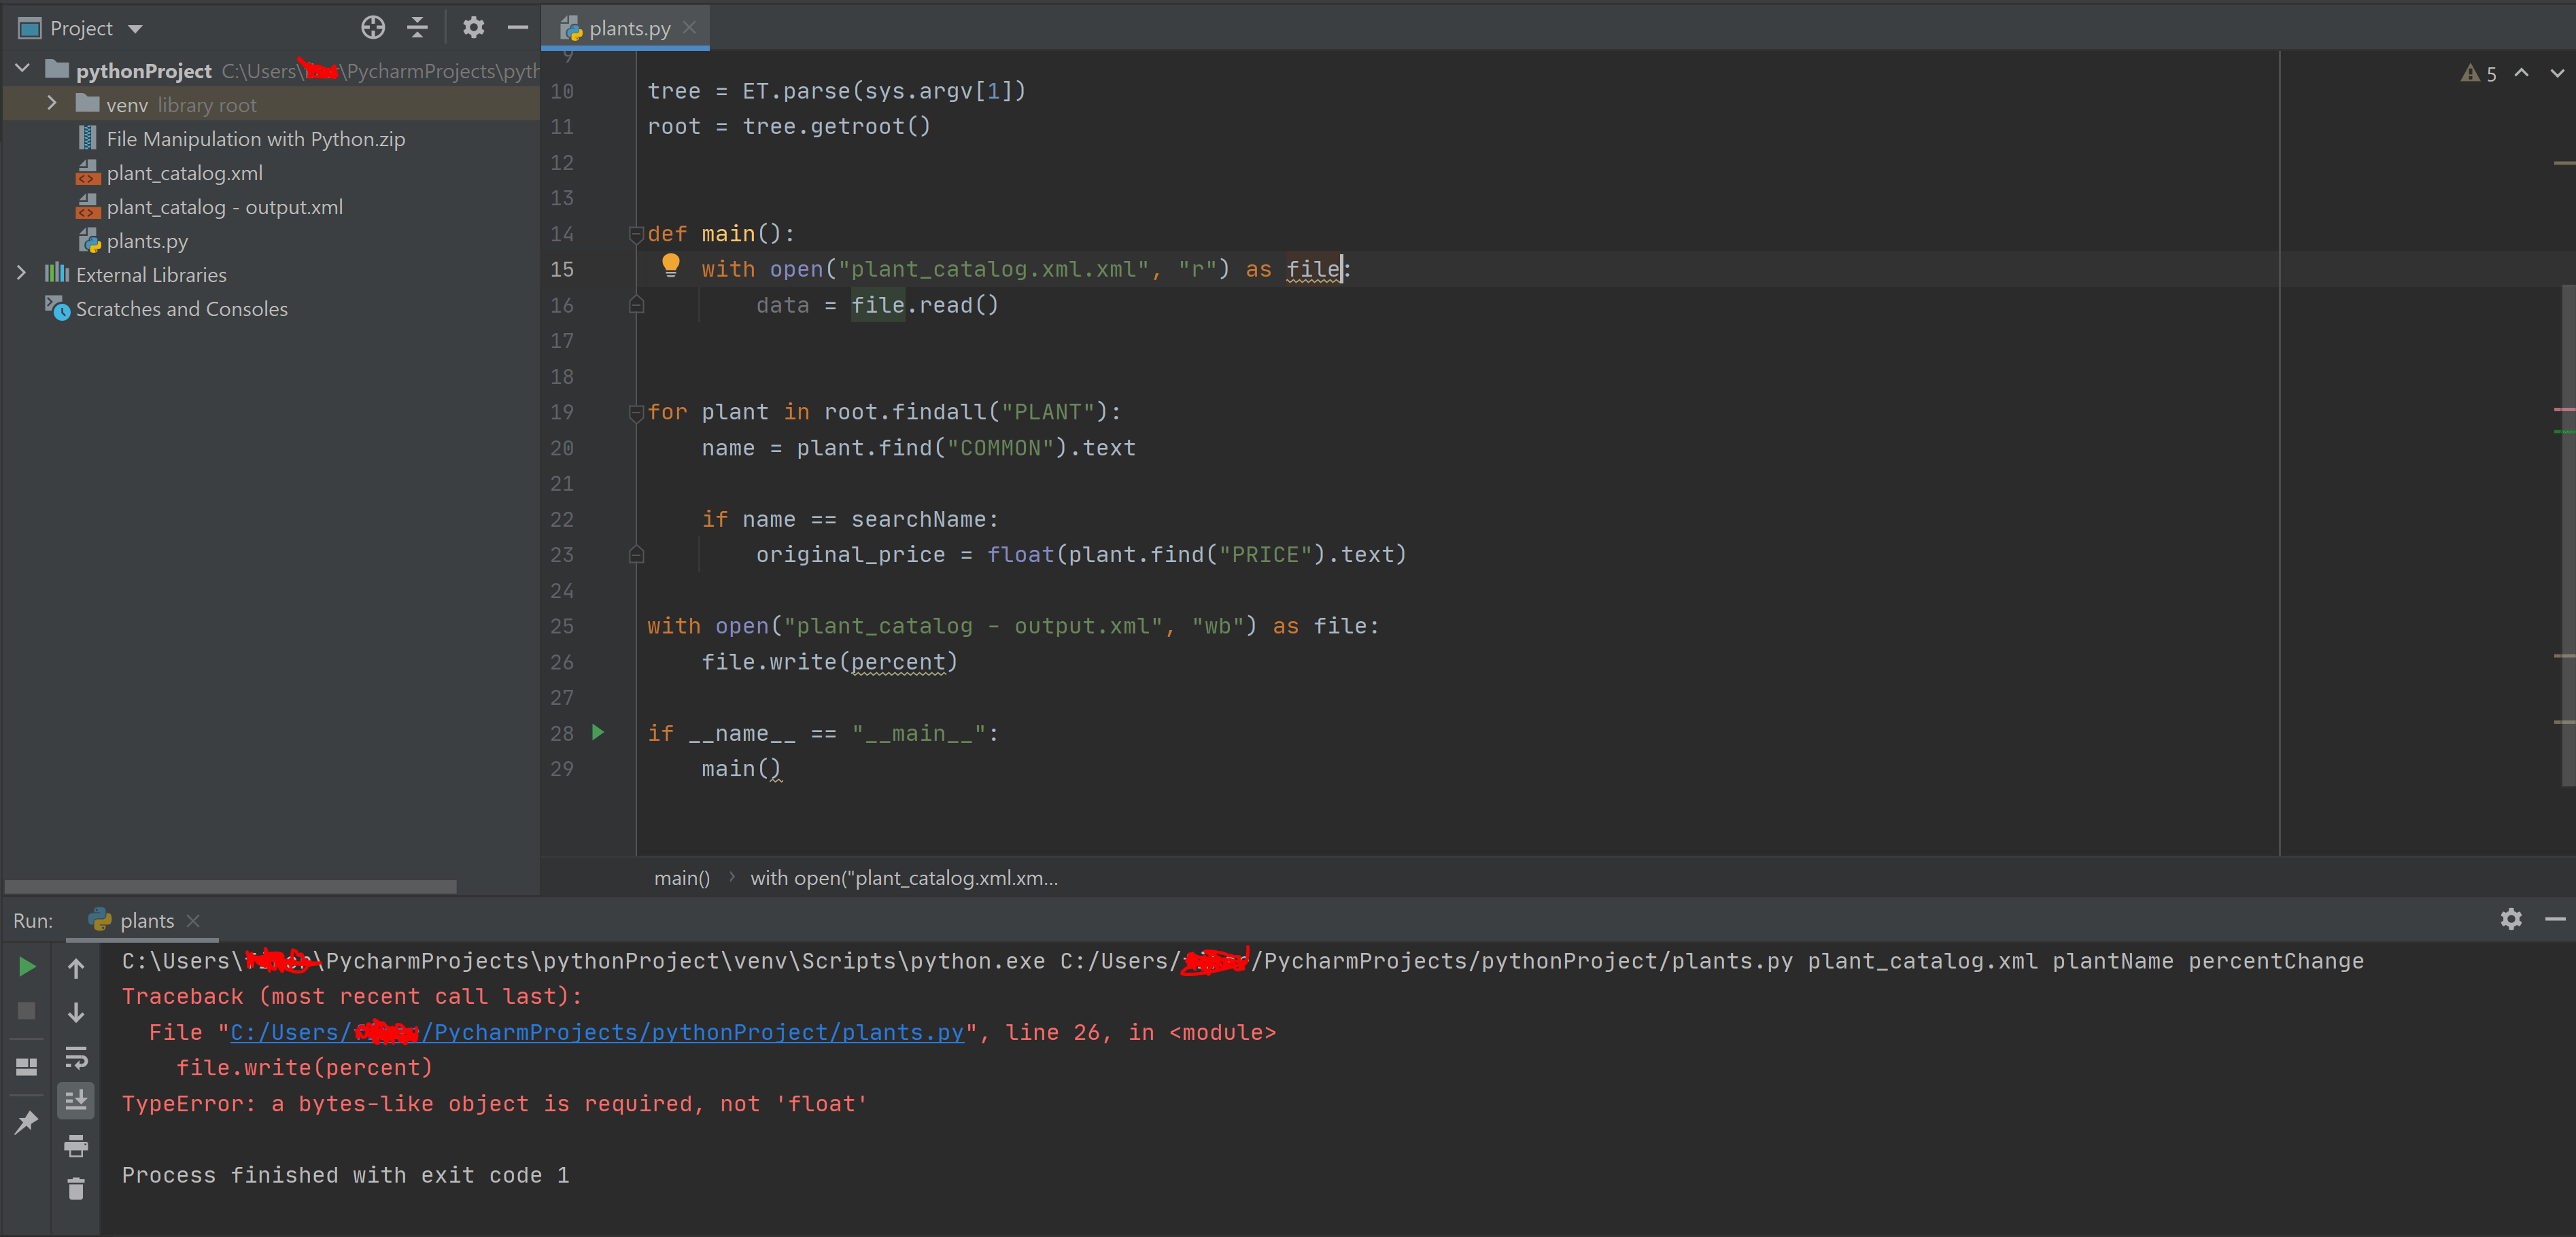Click the print output icon

76,1146
